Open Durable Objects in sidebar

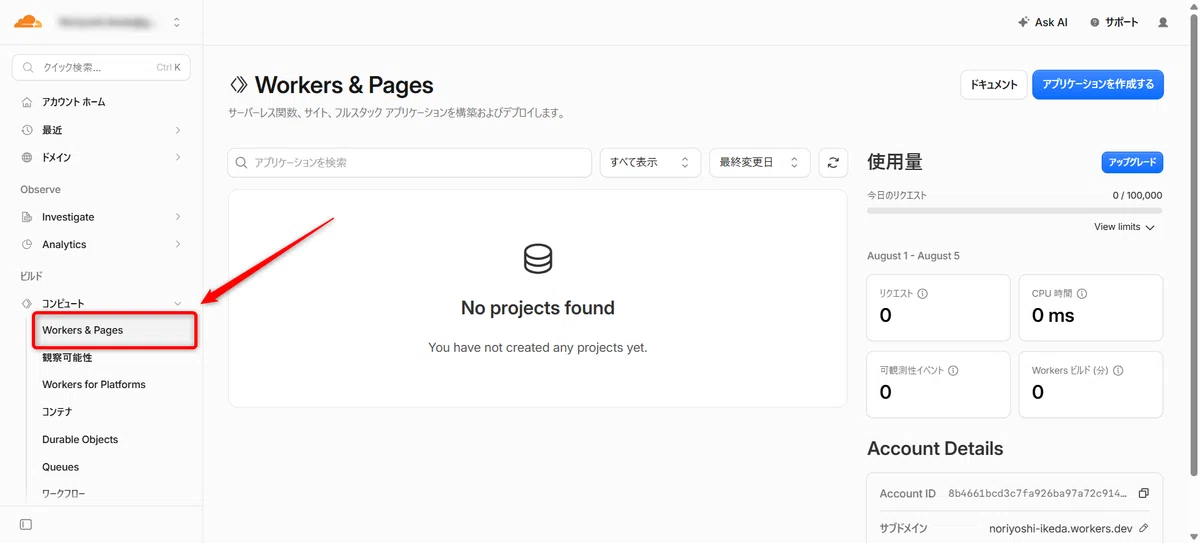(x=80, y=440)
